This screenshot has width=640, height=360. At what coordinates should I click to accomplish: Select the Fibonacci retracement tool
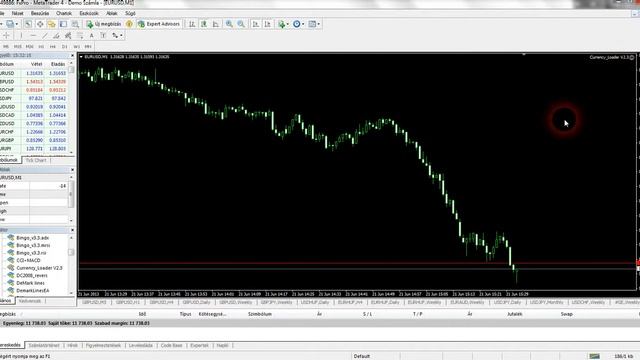[80, 36]
